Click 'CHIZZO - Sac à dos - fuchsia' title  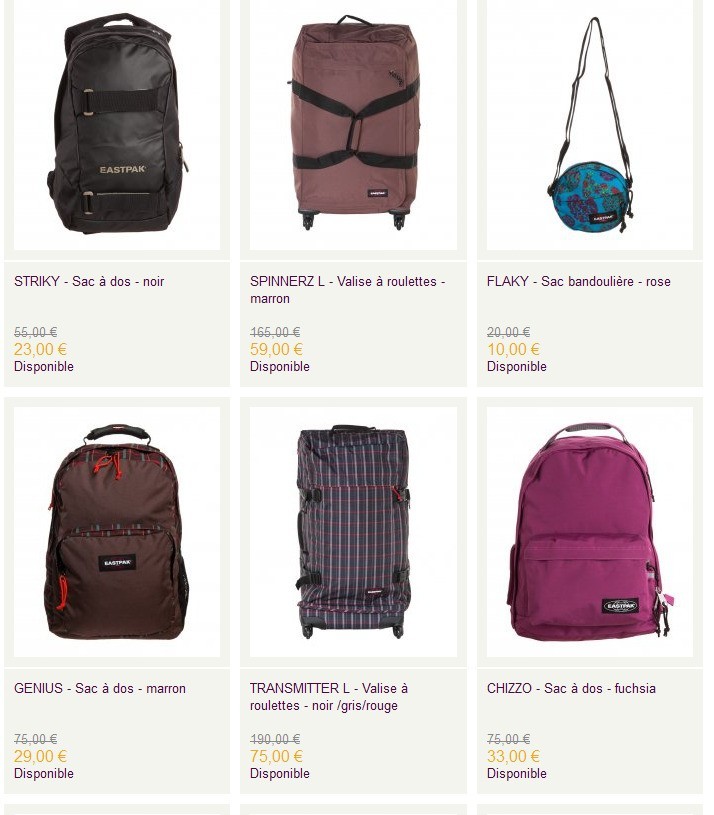click(571, 688)
